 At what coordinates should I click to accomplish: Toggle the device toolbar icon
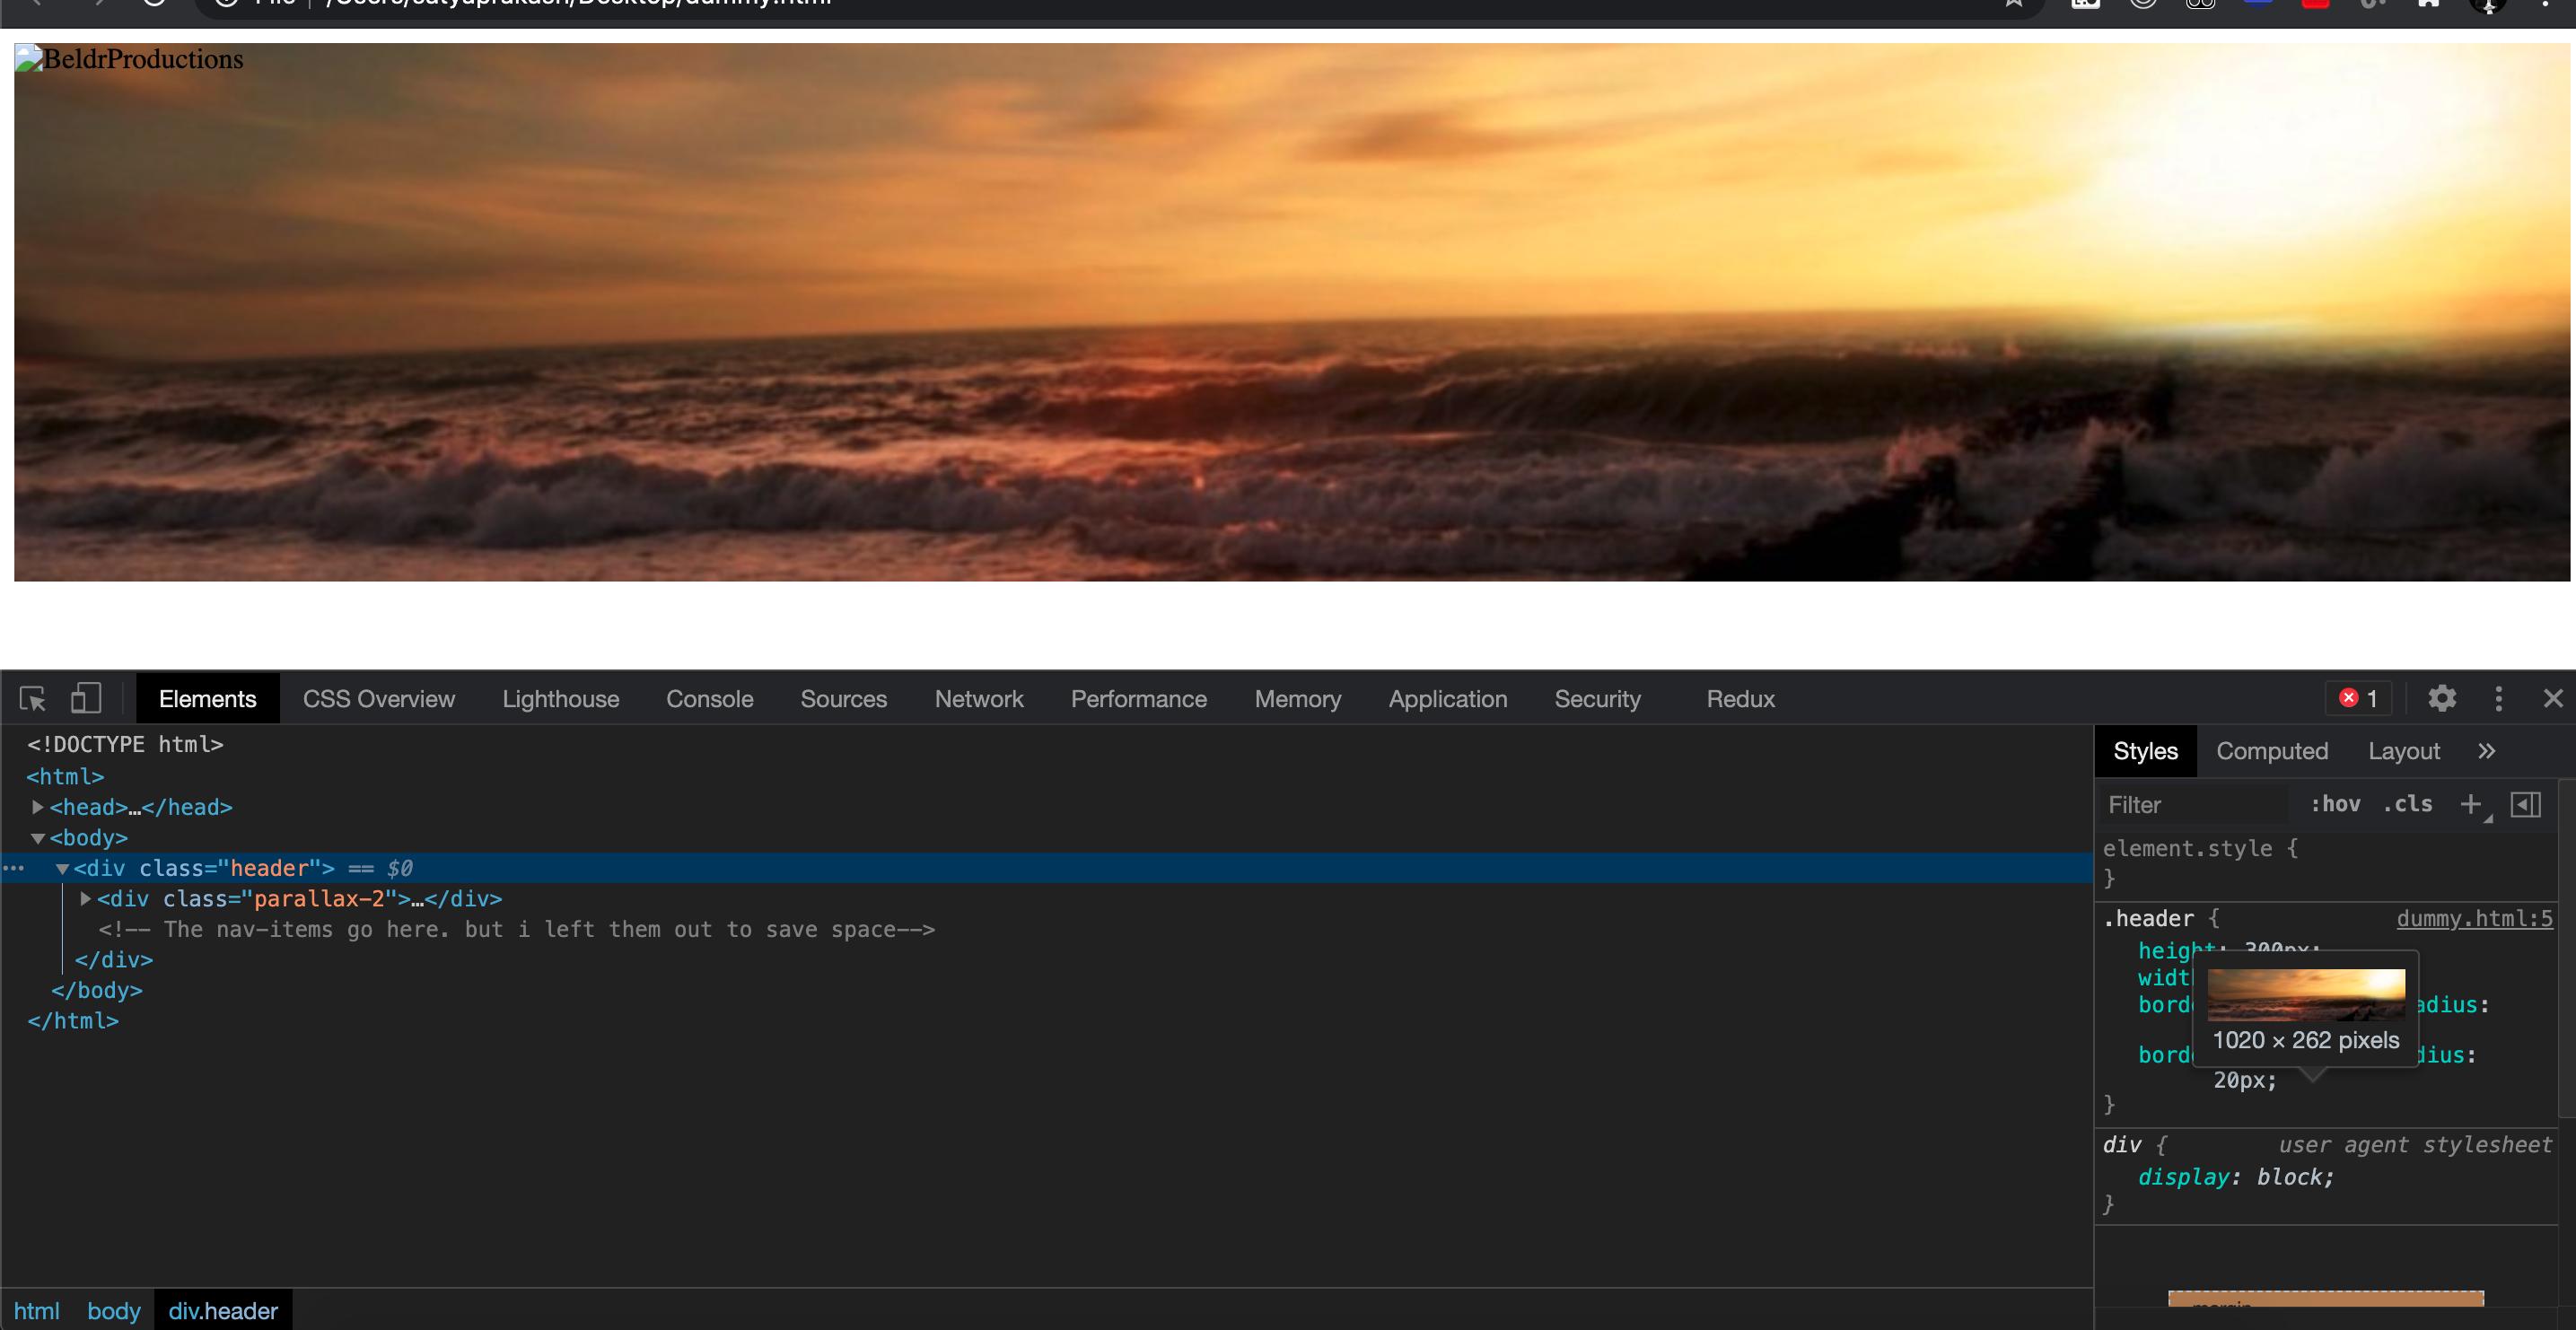[x=86, y=698]
